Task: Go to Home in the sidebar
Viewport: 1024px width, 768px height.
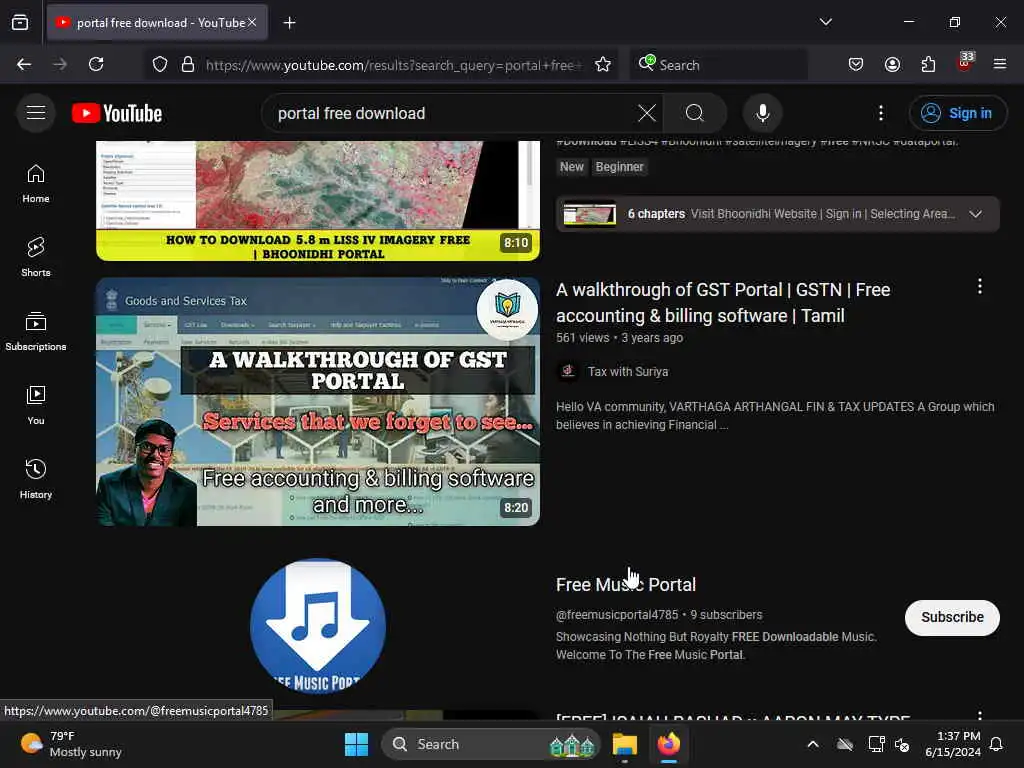Action: 36,184
